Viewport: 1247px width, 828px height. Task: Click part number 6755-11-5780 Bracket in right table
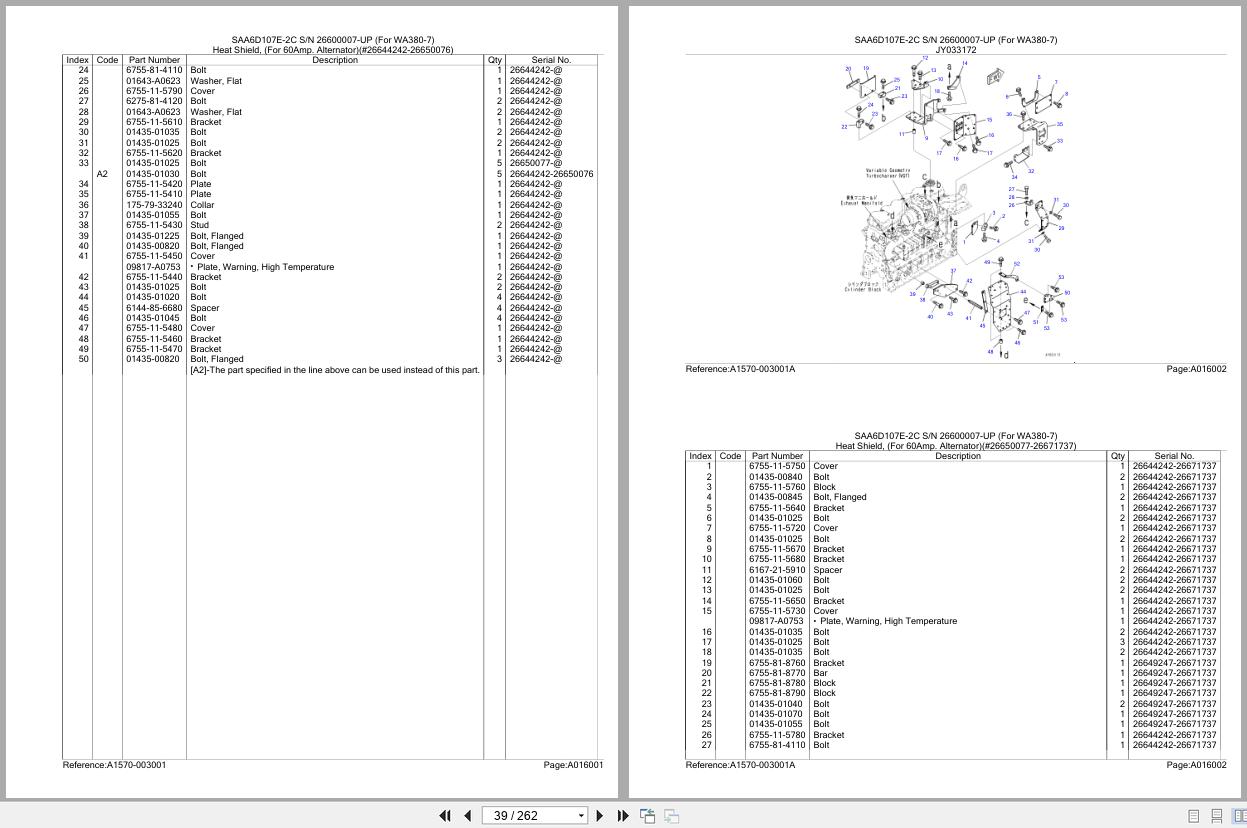(777, 735)
